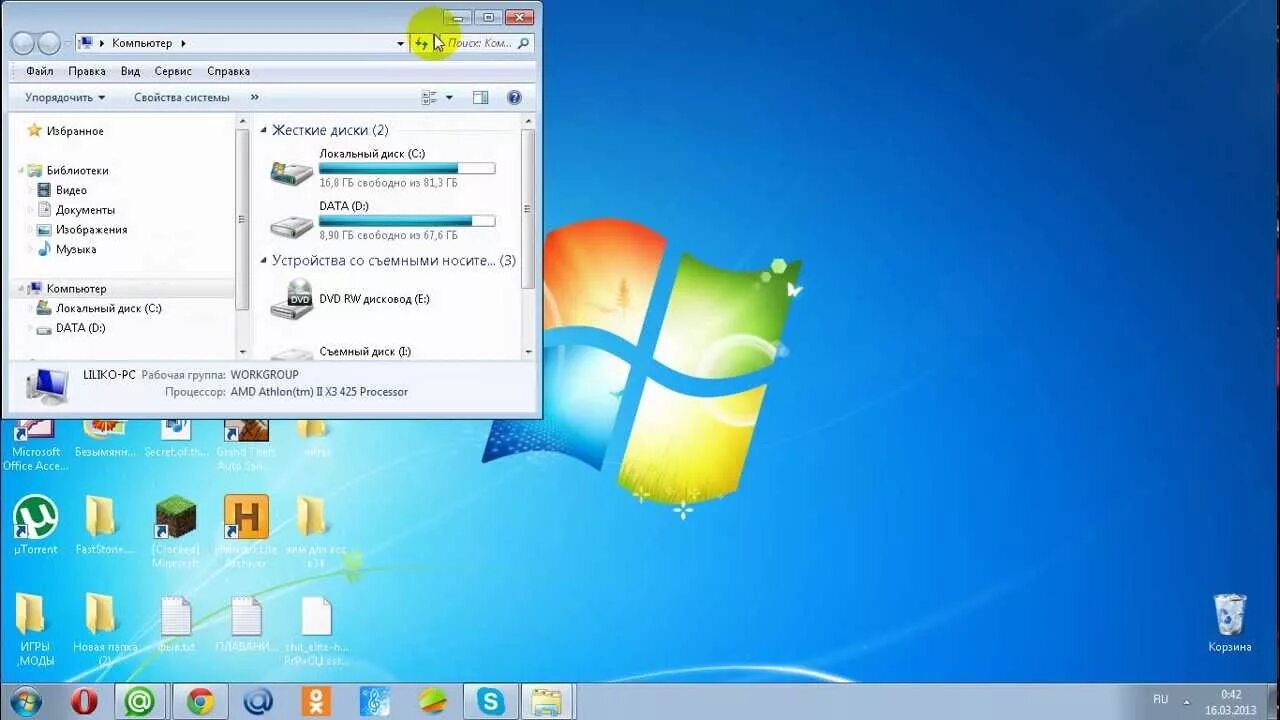This screenshot has width=1280, height=720.
Task: Switch to Windows Explorer taskbar button
Action: tap(547, 702)
